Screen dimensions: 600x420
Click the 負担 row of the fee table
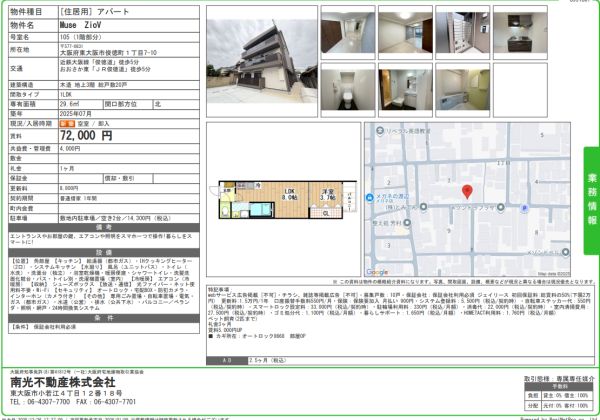coord(559,396)
